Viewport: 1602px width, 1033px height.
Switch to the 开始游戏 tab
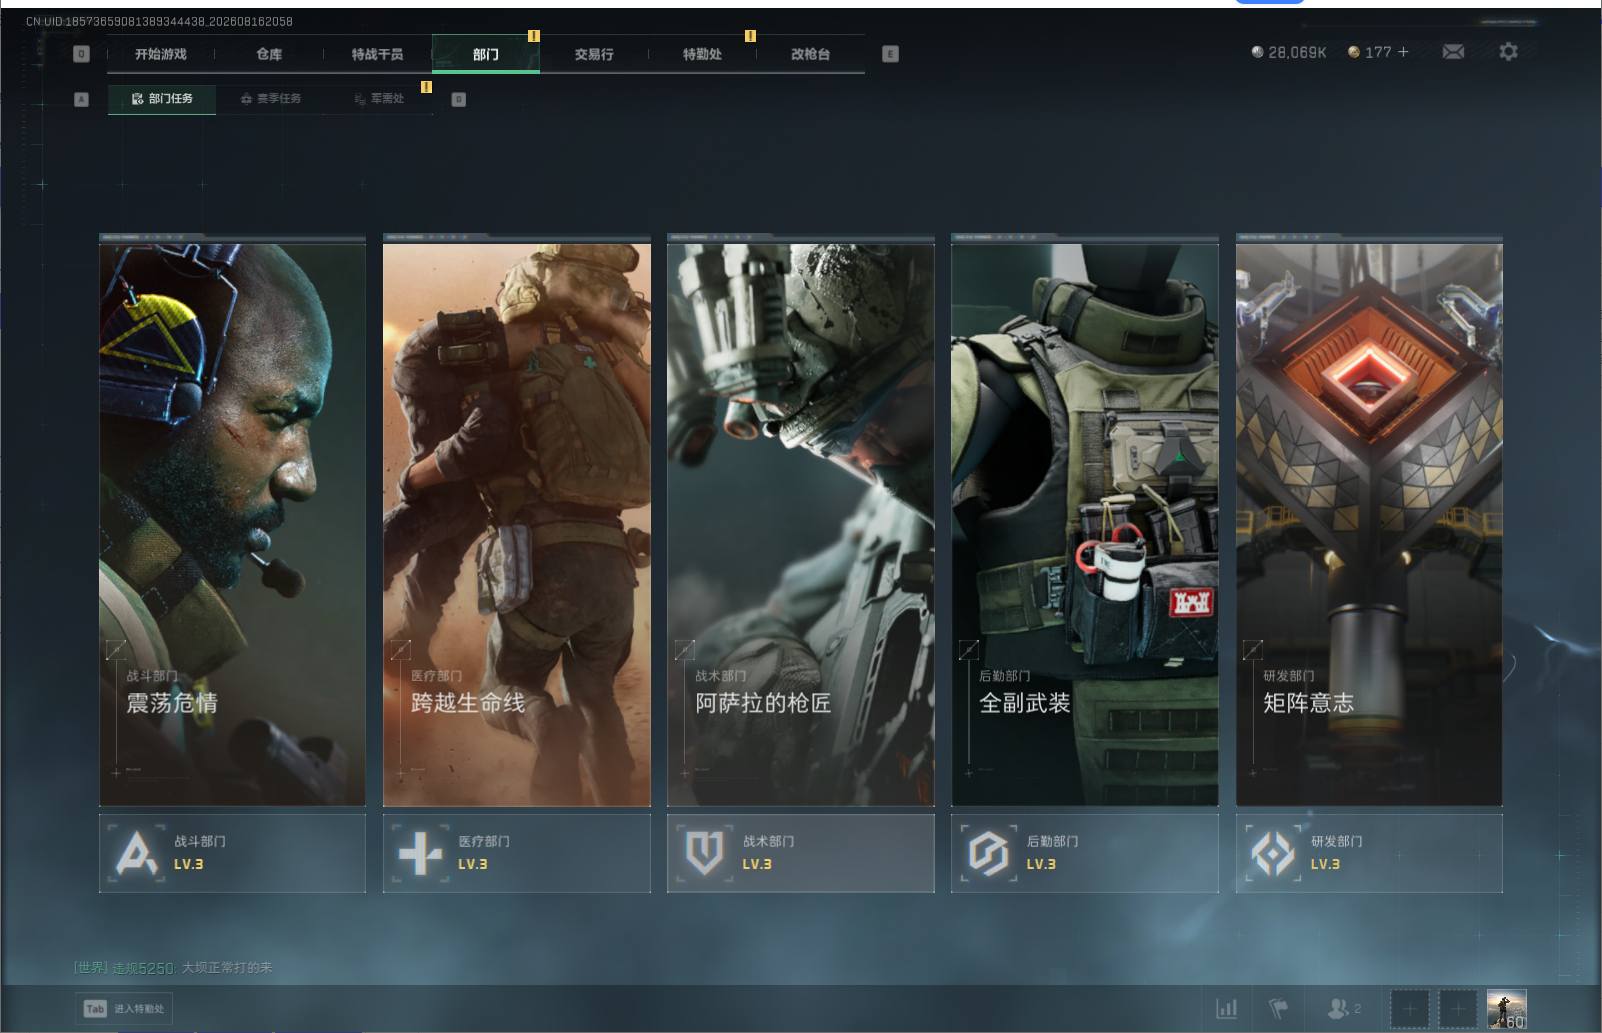tap(161, 54)
